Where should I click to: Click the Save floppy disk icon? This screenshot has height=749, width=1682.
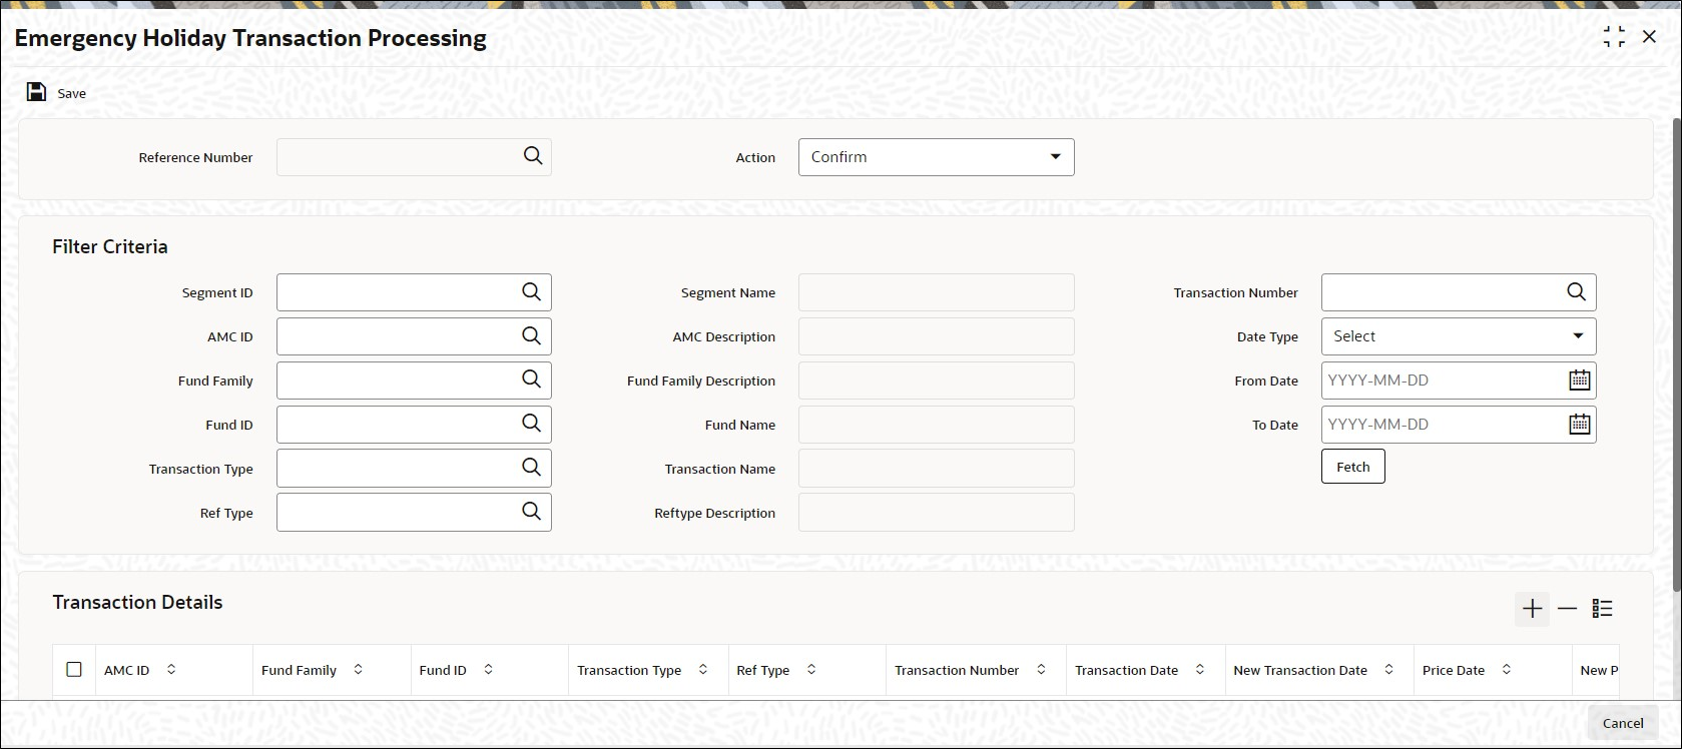36,92
